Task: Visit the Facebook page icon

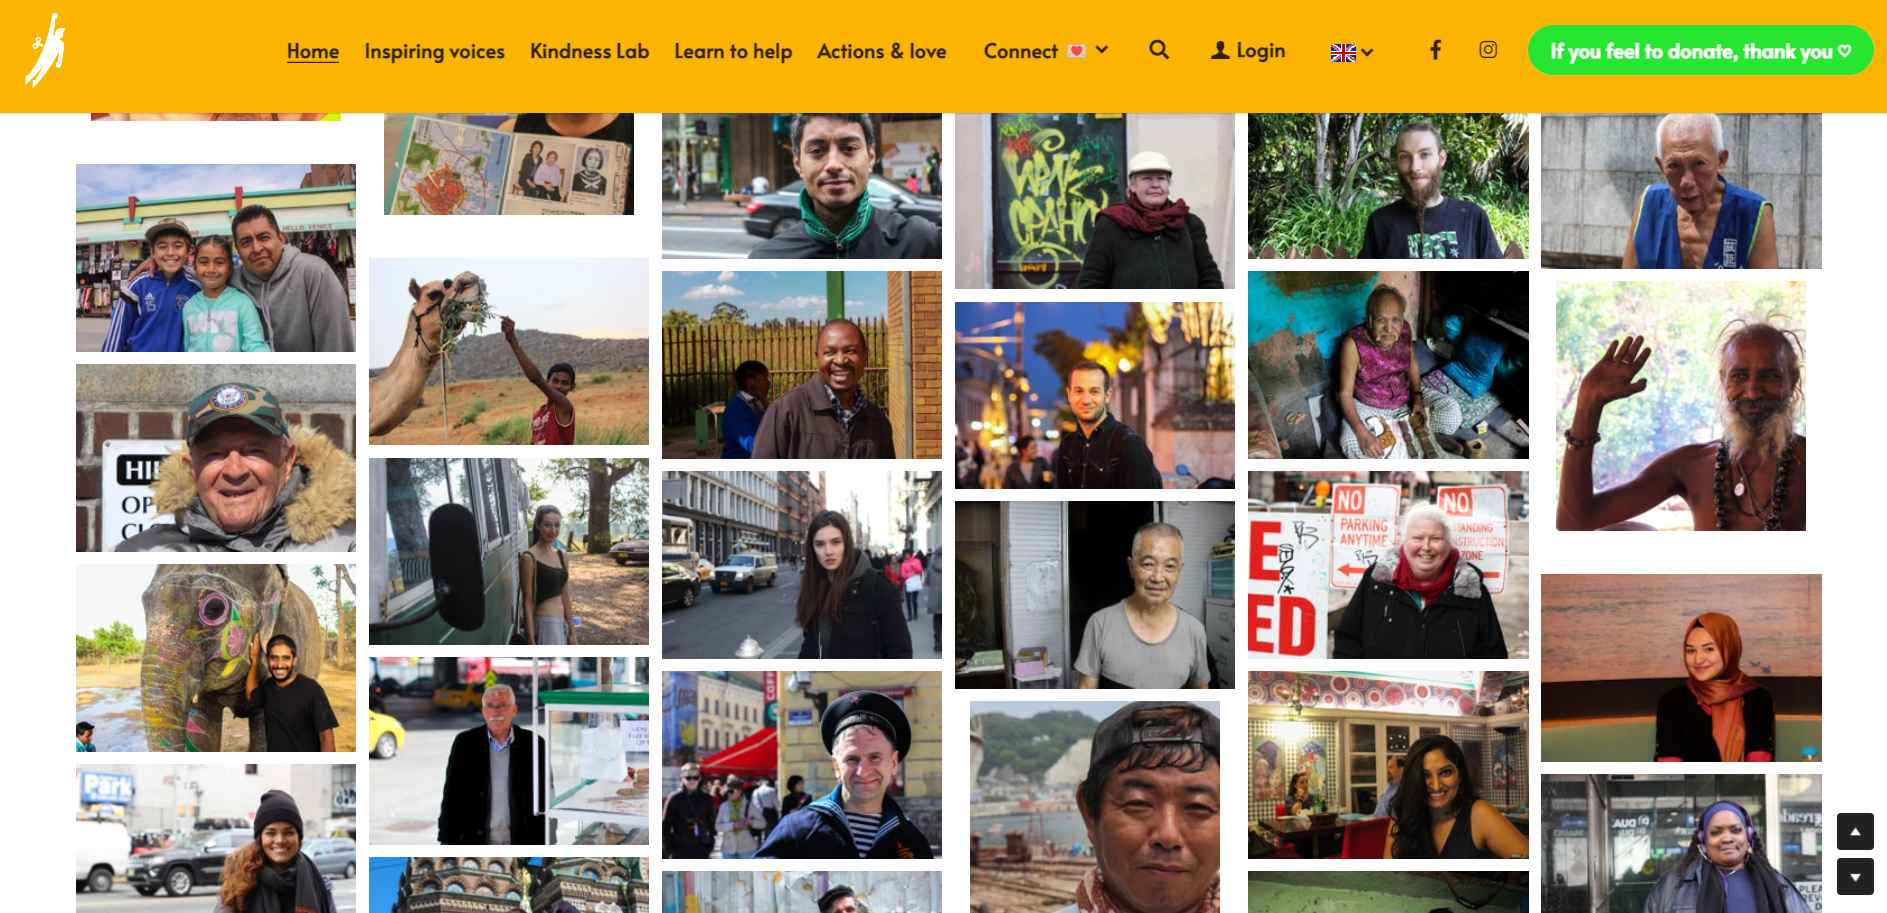Action: coord(1435,50)
